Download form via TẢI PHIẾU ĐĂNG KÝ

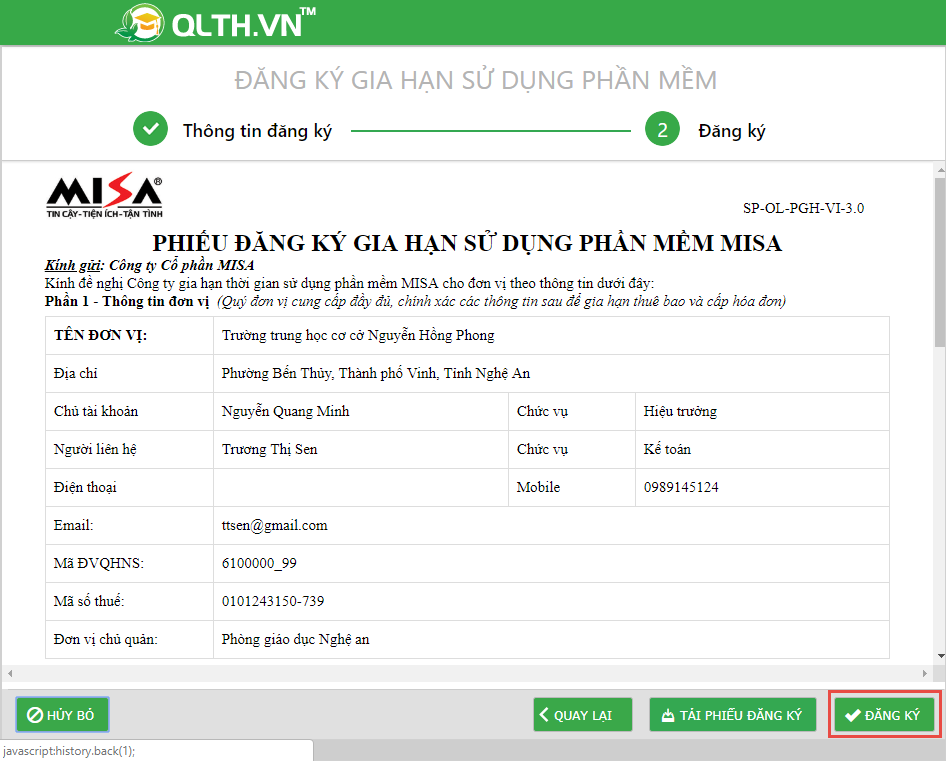tap(732, 715)
